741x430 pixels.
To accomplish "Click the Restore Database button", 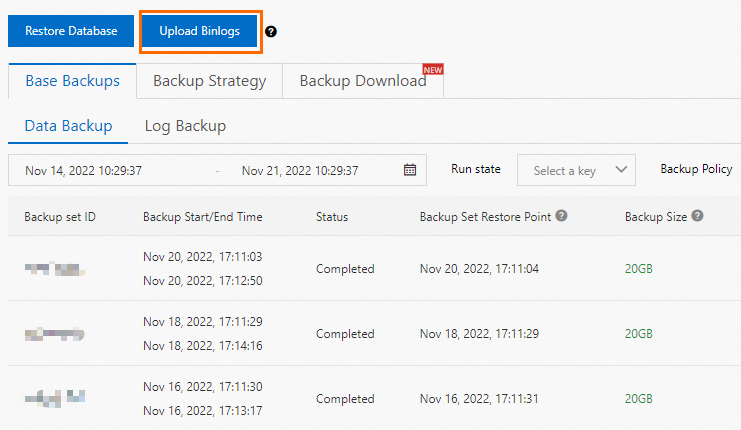I will (x=71, y=31).
